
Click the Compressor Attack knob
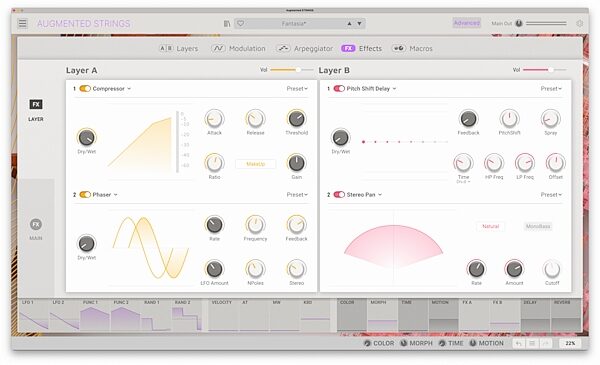[x=214, y=119]
